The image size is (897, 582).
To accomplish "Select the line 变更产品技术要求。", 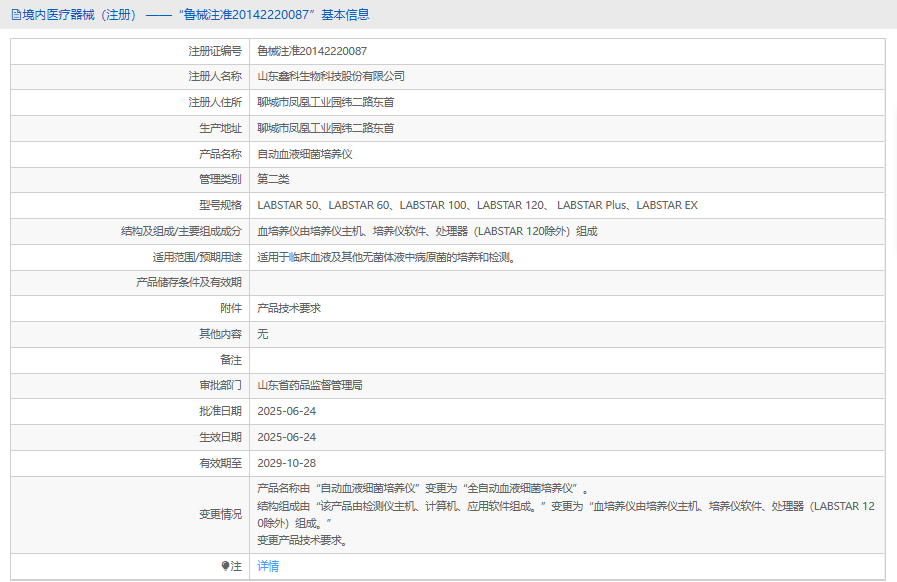I will click(303, 540).
